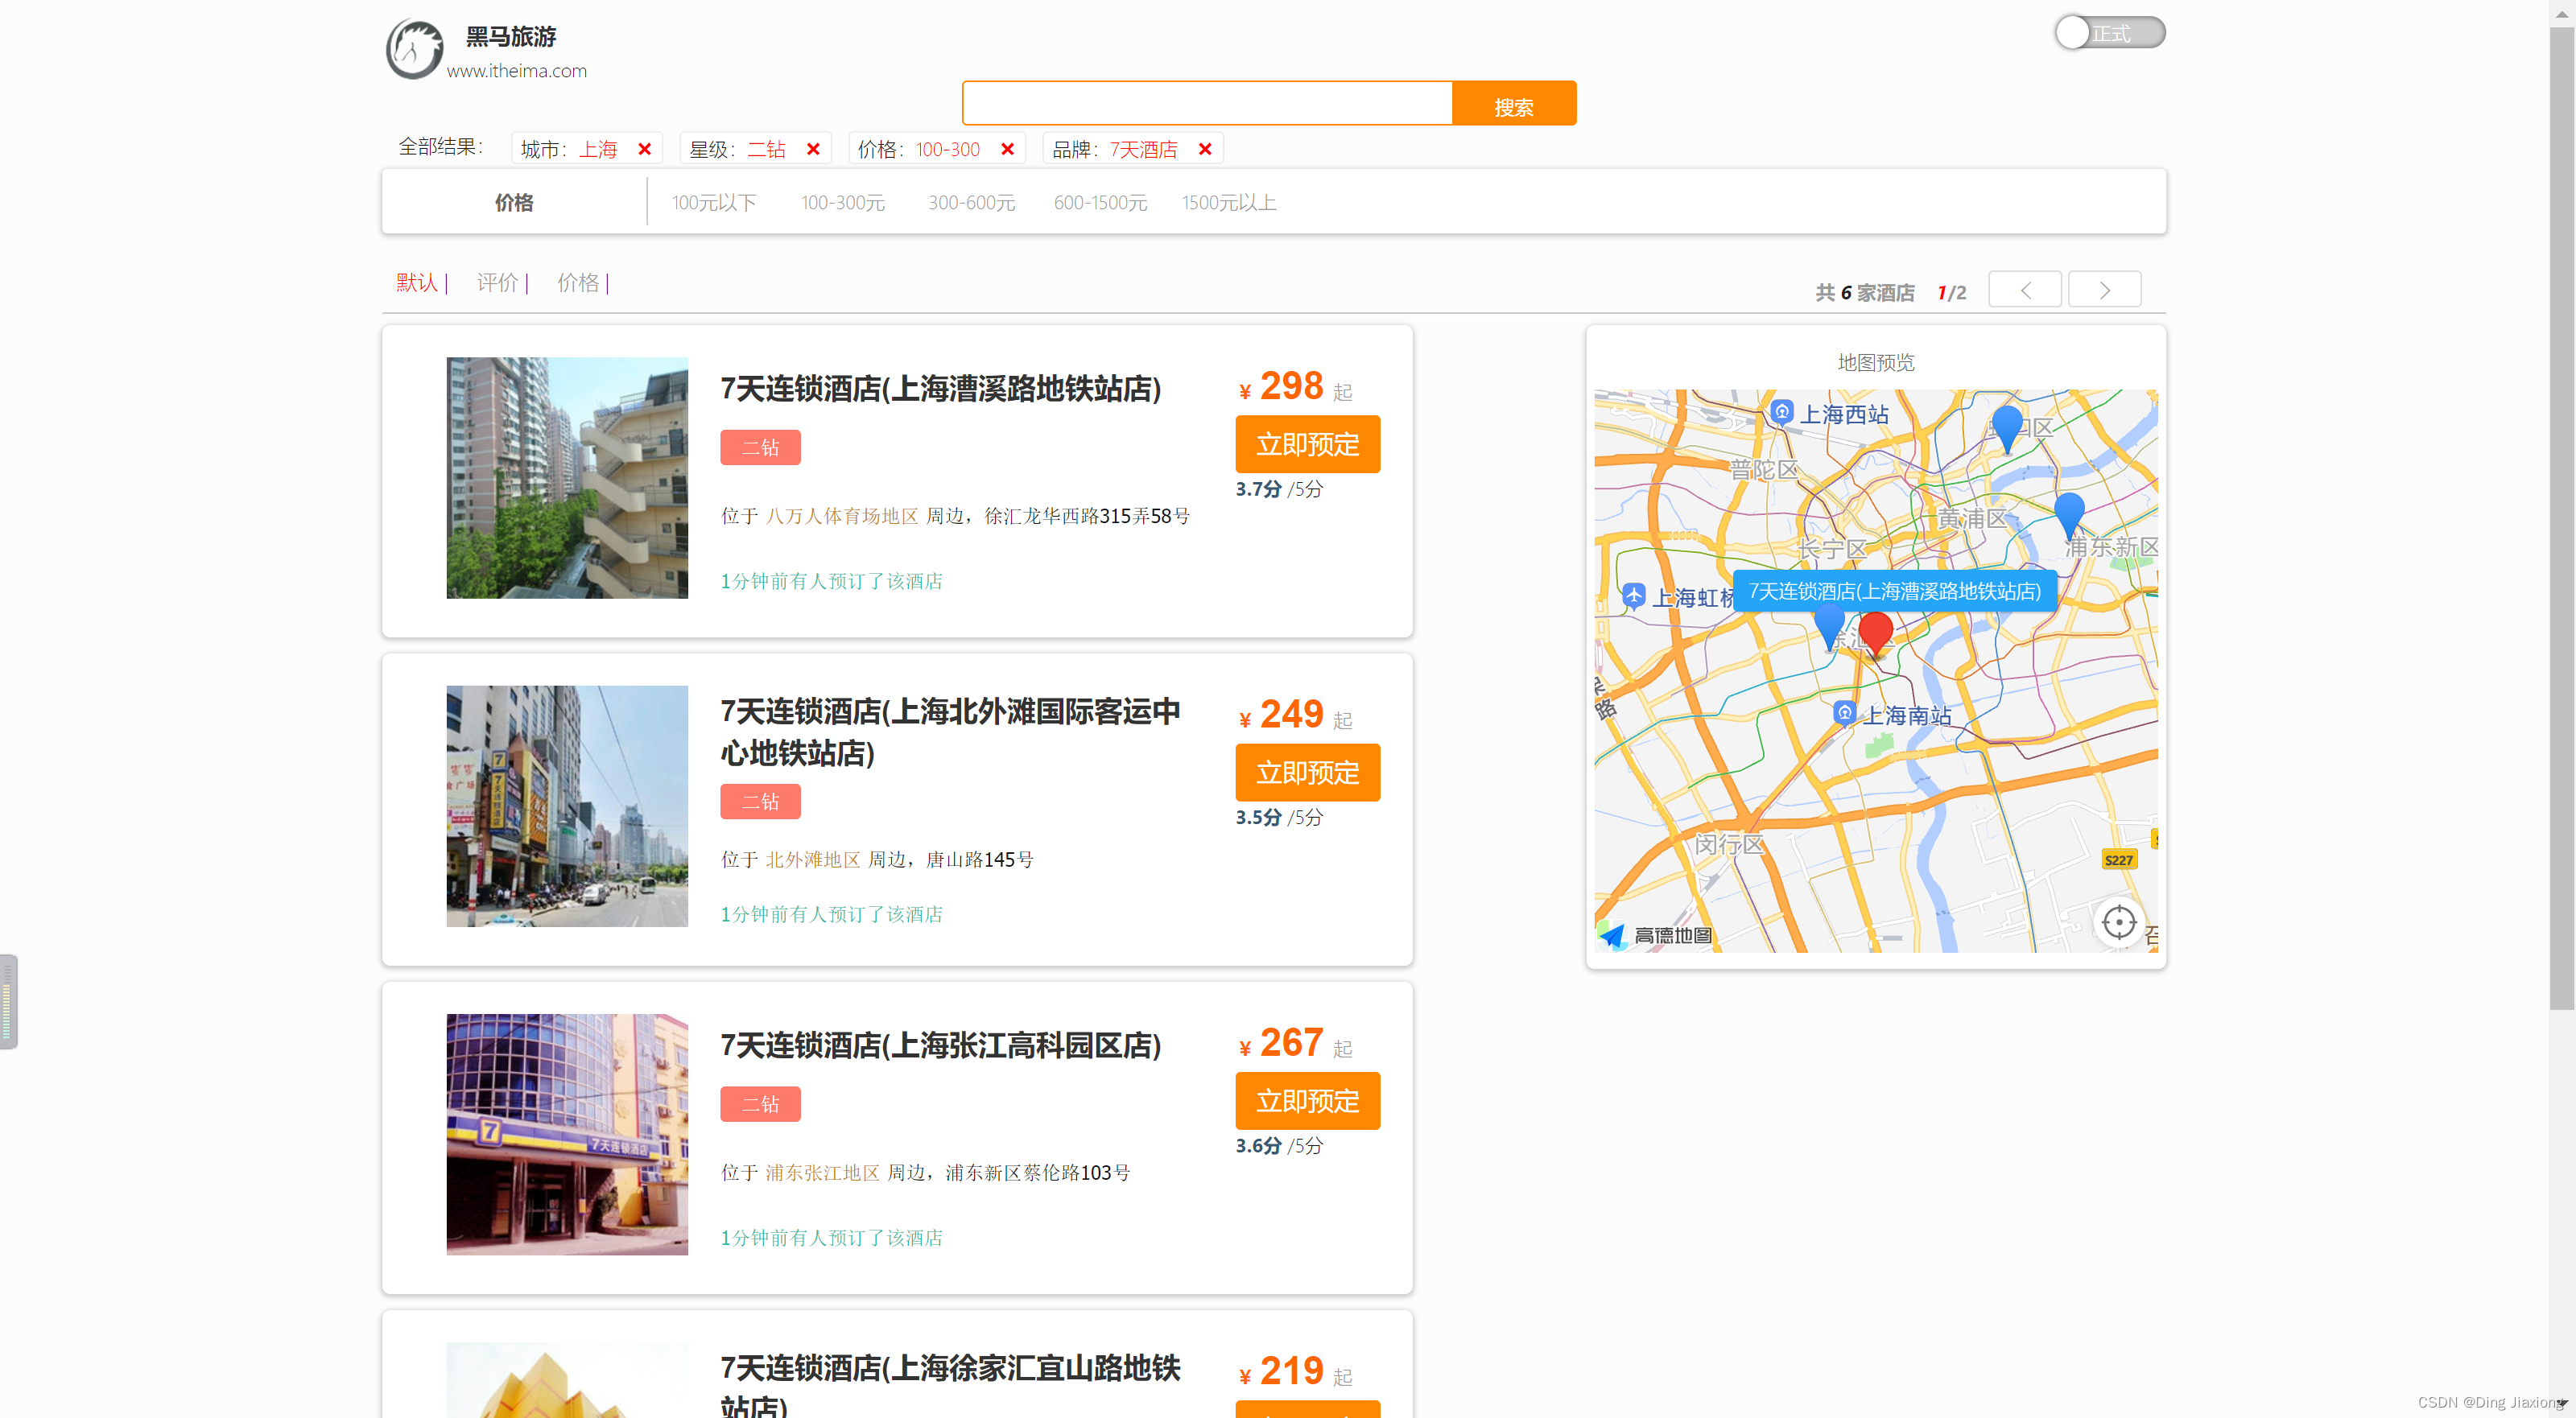Open photo of 漕溪路地铁站店 hotel
The width and height of the screenshot is (2576, 1418).
click(567, 478)
